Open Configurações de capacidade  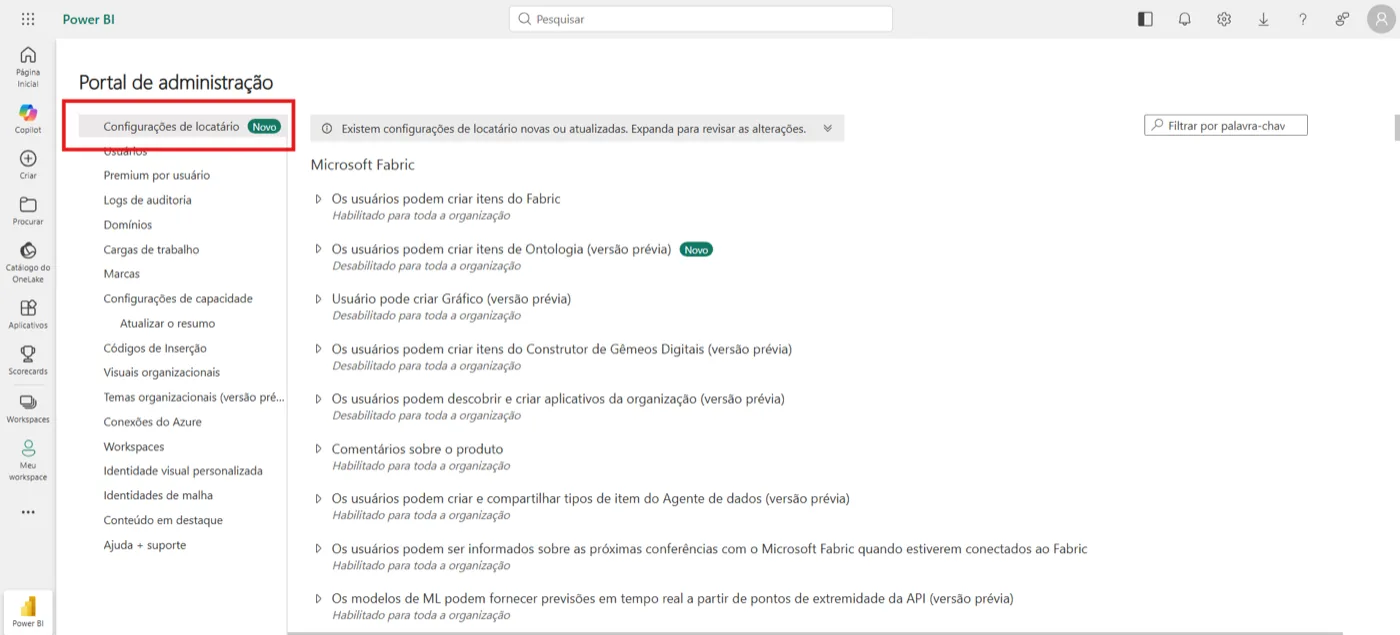pos(178,299)
